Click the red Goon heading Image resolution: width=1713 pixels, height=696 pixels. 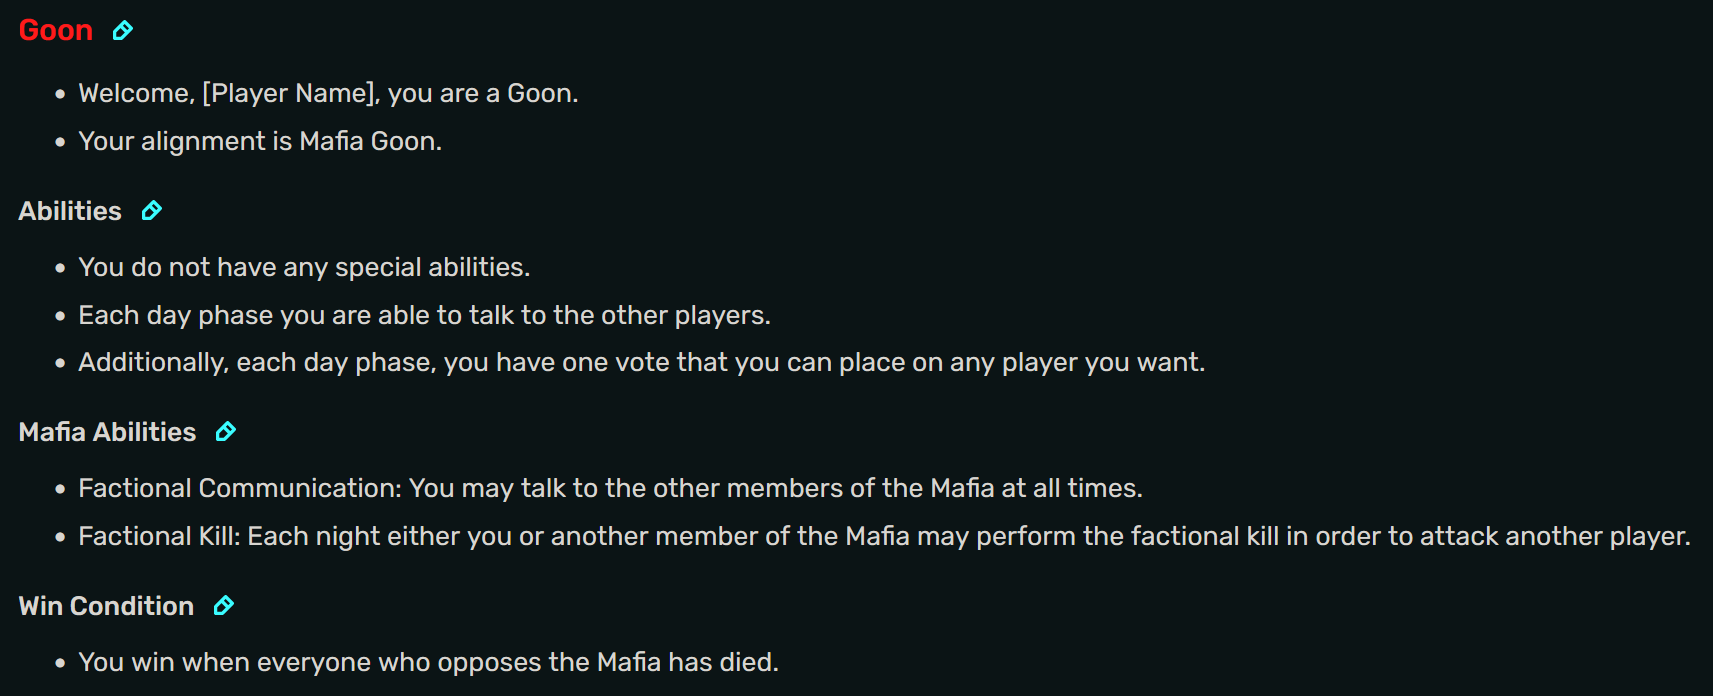pyautogui.click(x=56, y=31)
